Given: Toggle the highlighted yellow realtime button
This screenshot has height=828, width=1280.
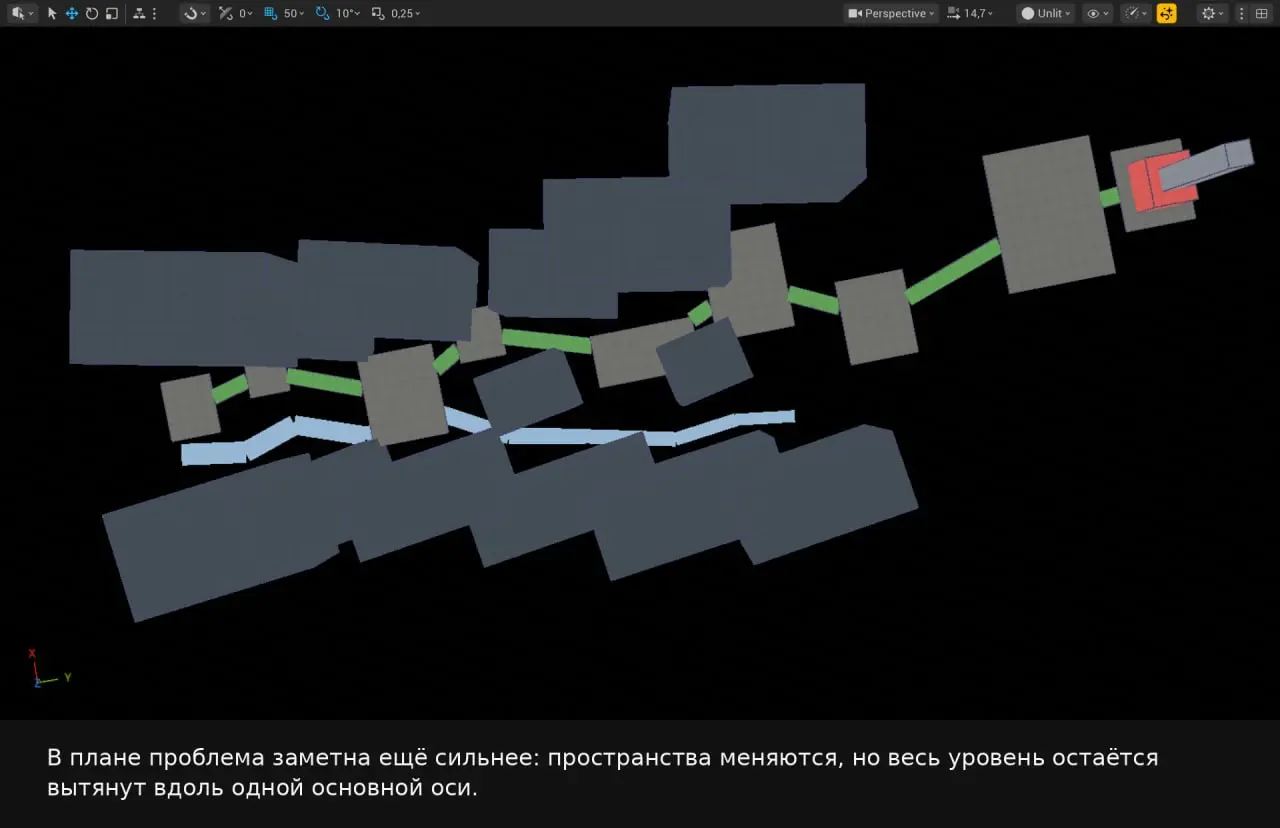Looking at the screenshot, I should (x=1166, y=13).
